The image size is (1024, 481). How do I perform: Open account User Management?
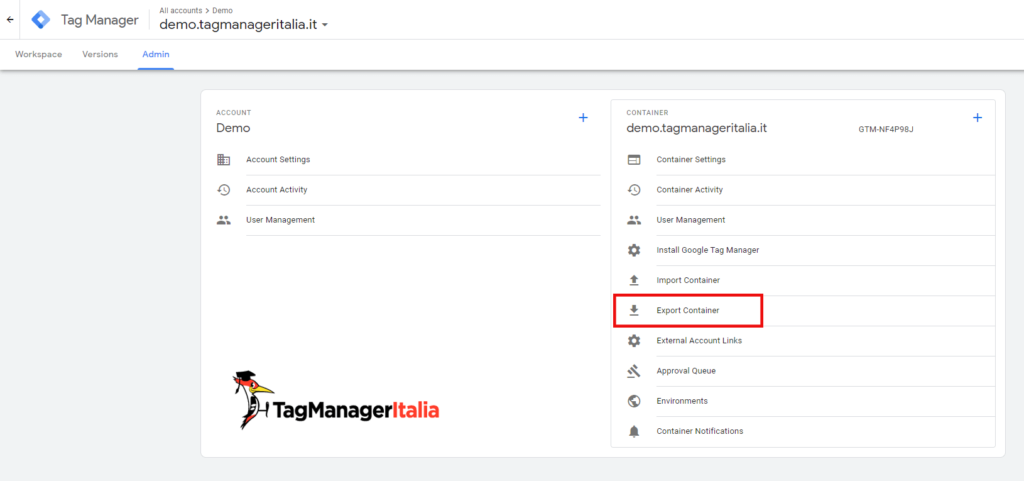tap(281, 220)
